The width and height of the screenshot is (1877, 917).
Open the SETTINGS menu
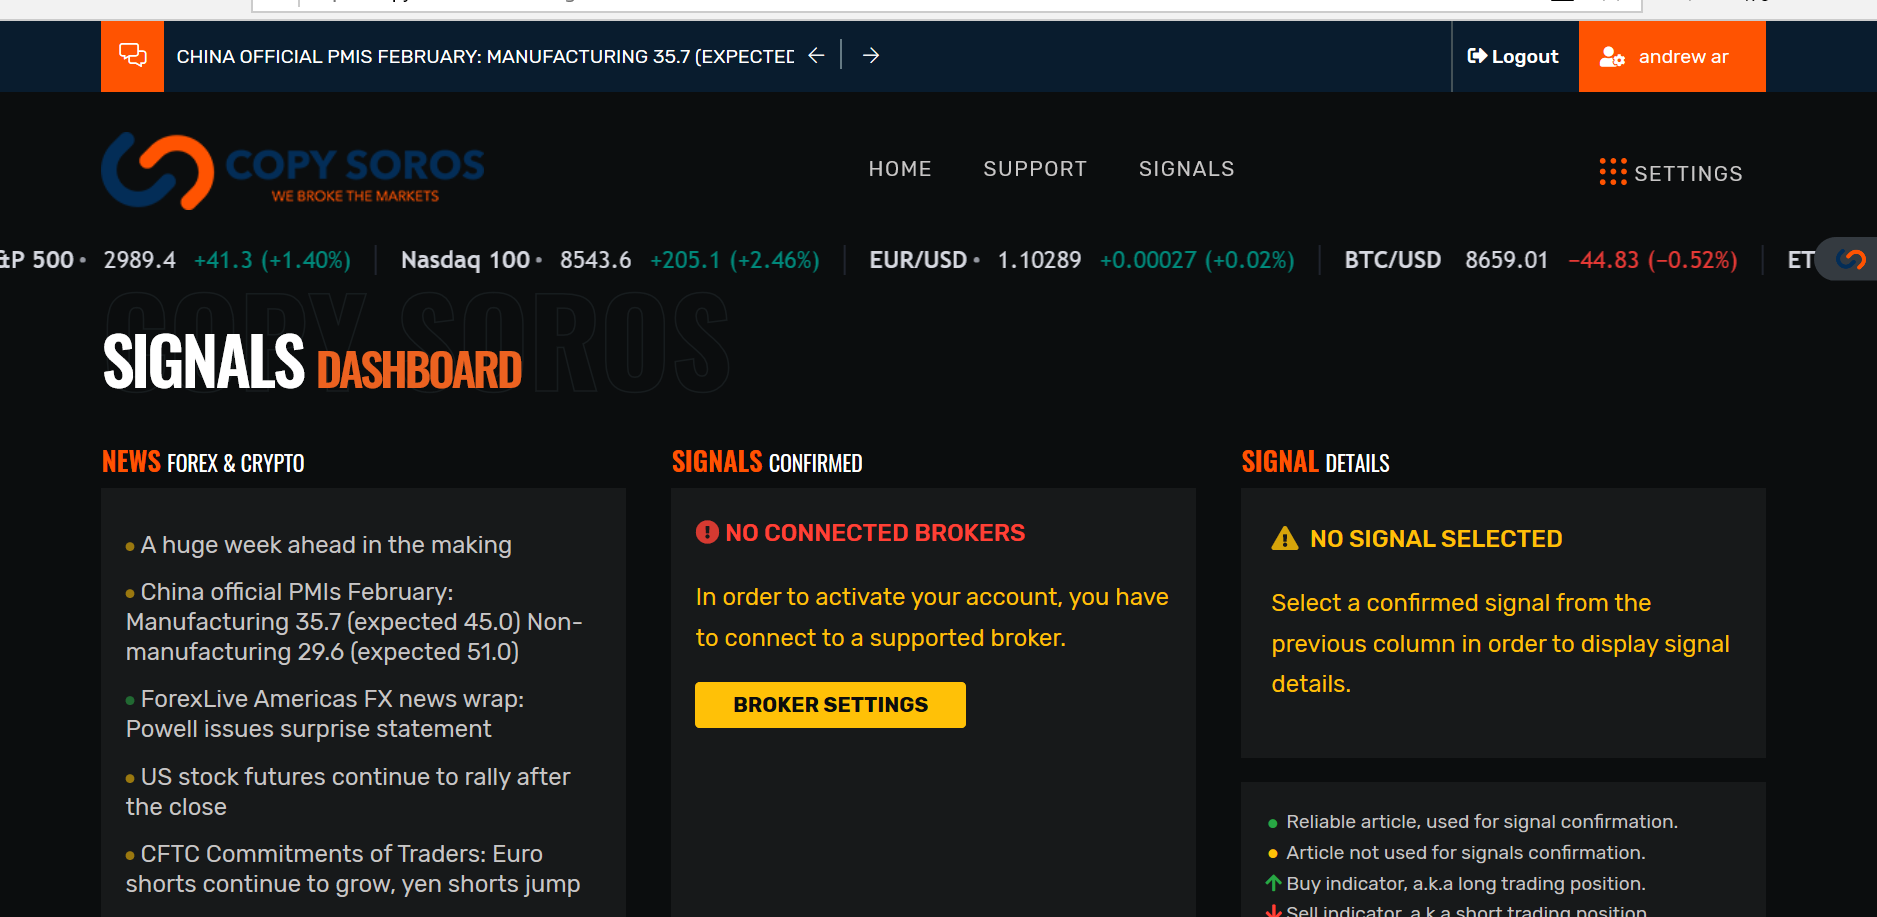point(1671,173)
